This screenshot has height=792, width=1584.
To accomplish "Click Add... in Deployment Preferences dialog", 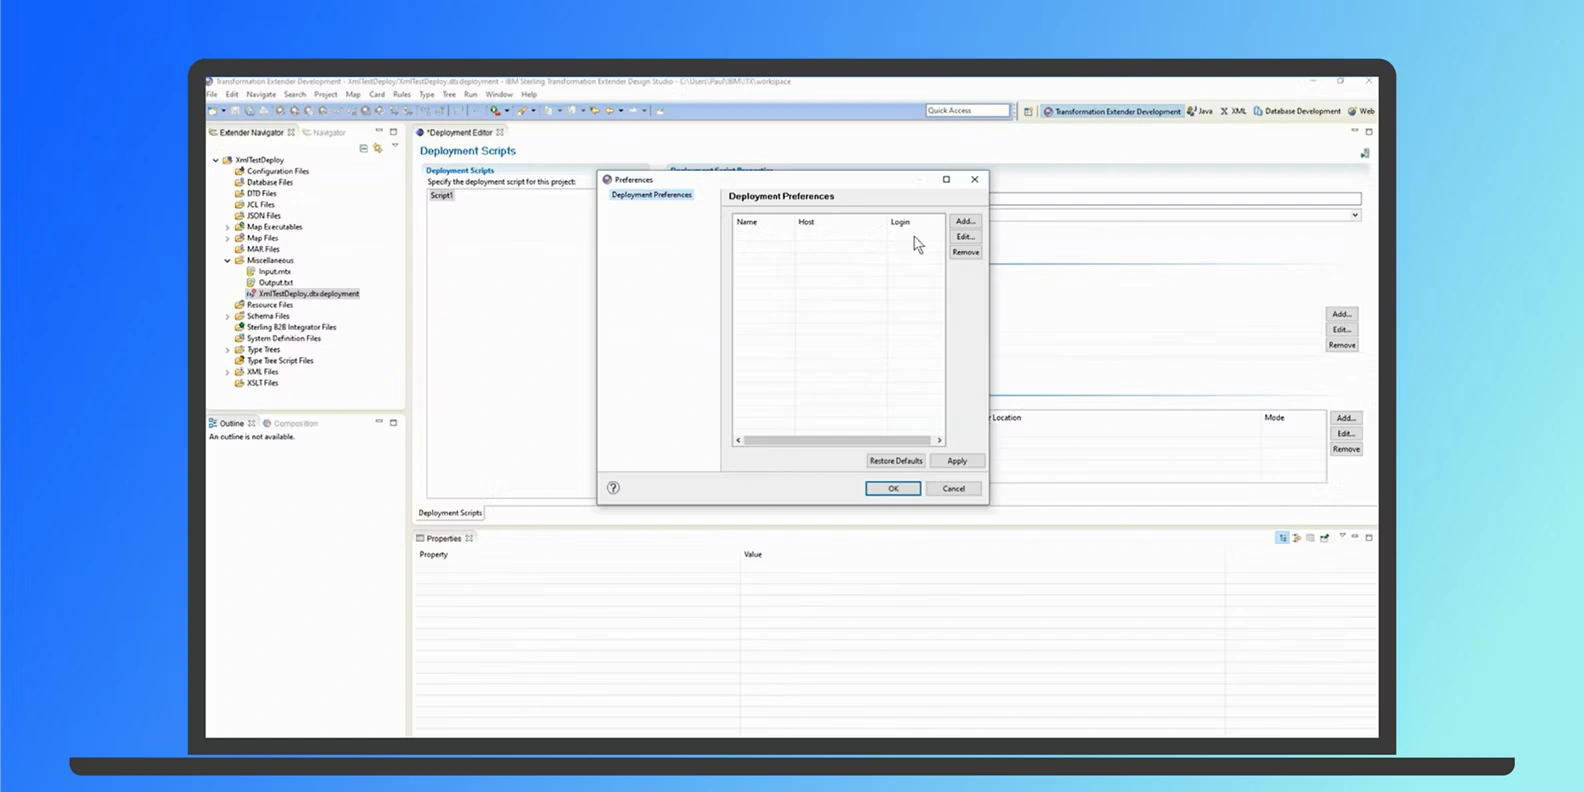I will [965, 221].
